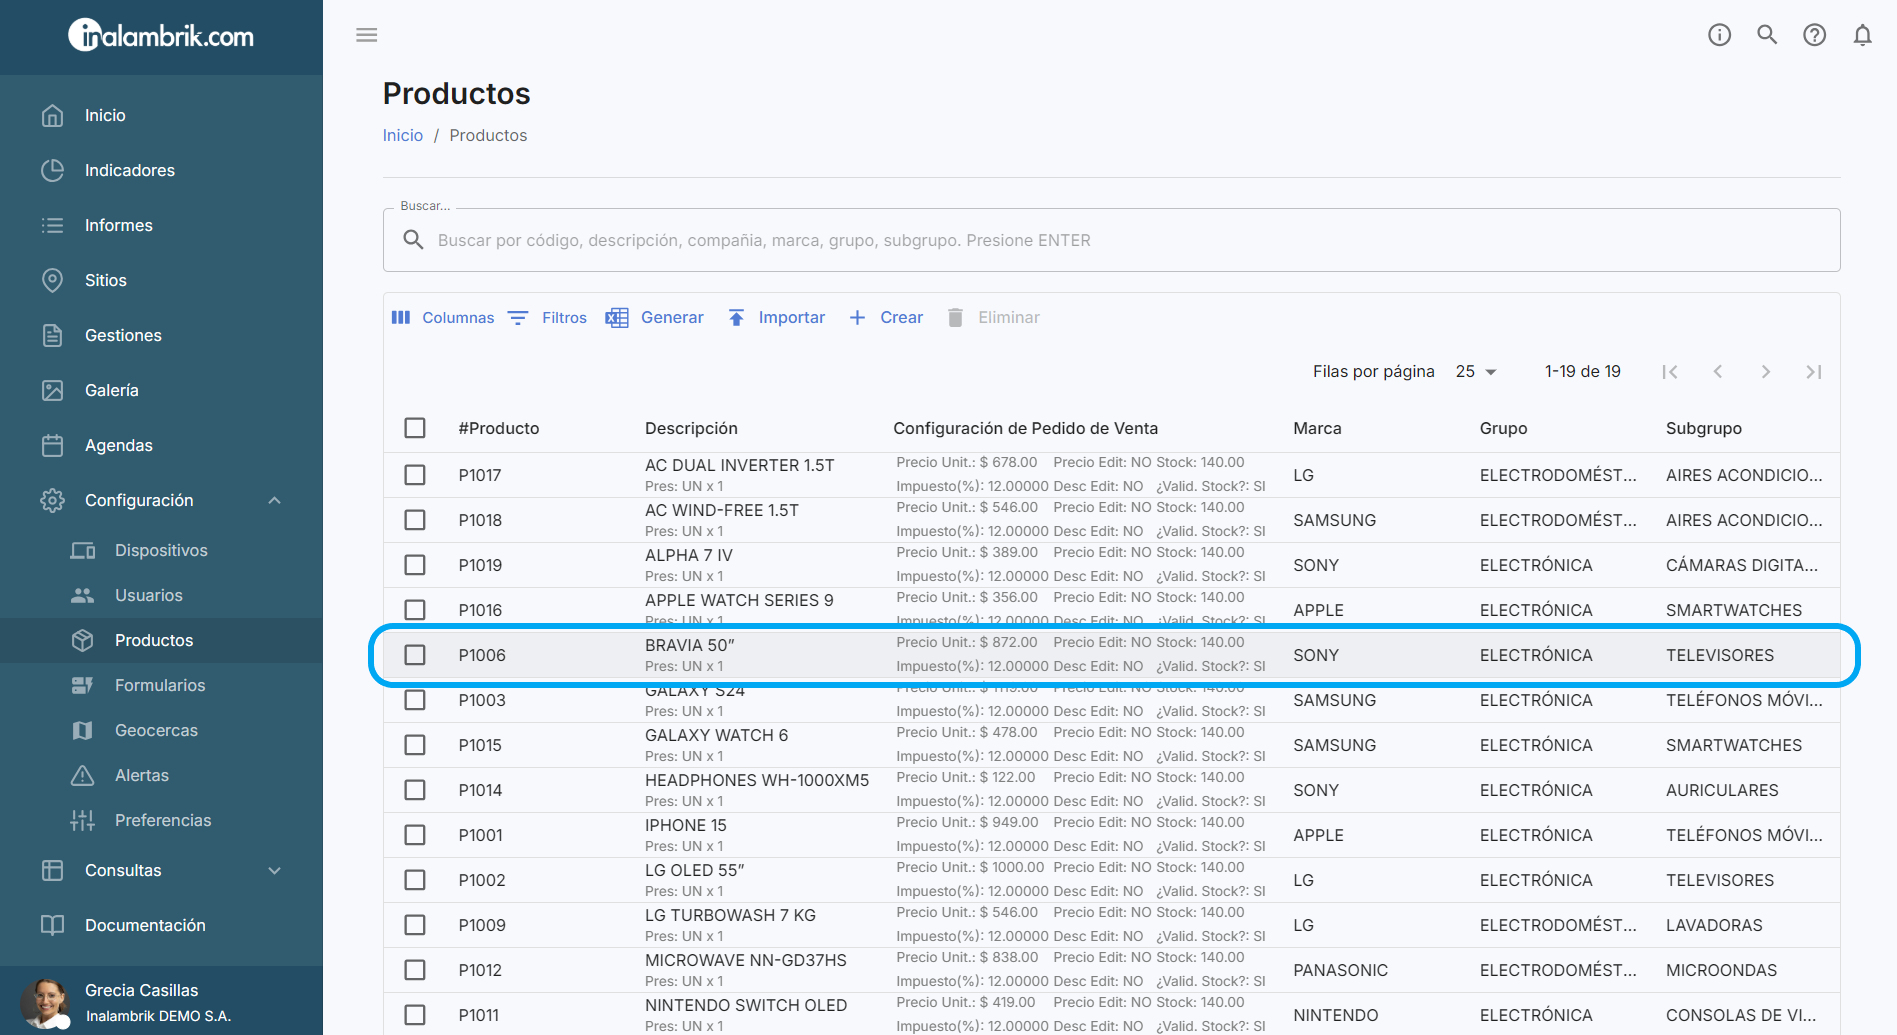Jump to the last page arrow
1897x1035 pixels.
point(1813,372)
